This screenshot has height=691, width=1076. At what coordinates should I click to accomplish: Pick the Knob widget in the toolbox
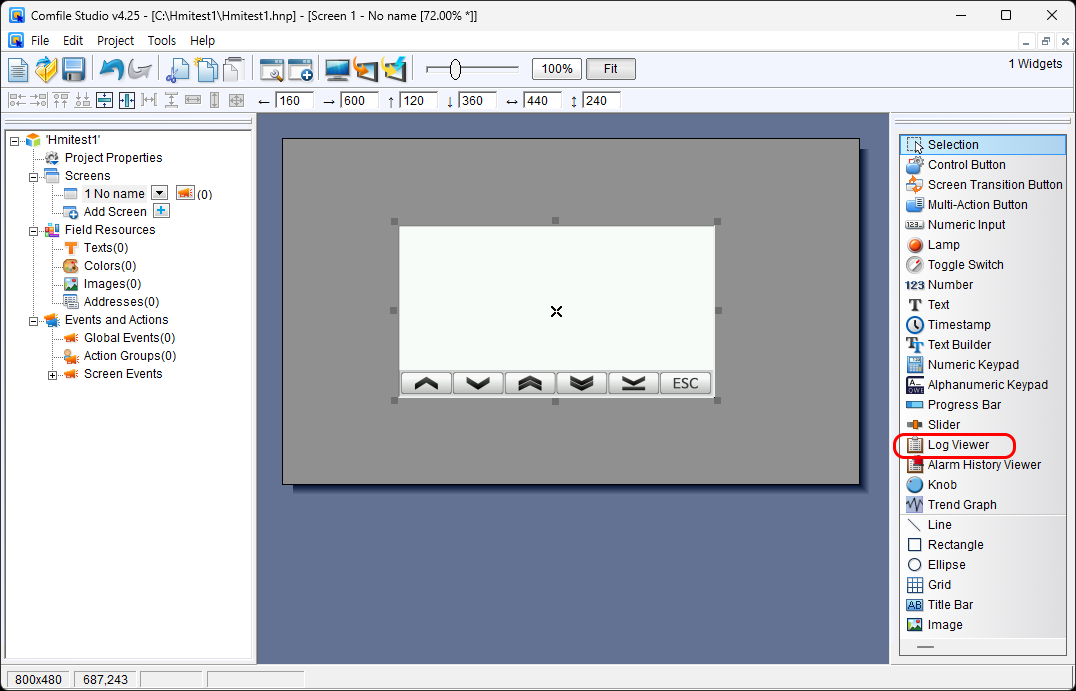tap(942, 485)
